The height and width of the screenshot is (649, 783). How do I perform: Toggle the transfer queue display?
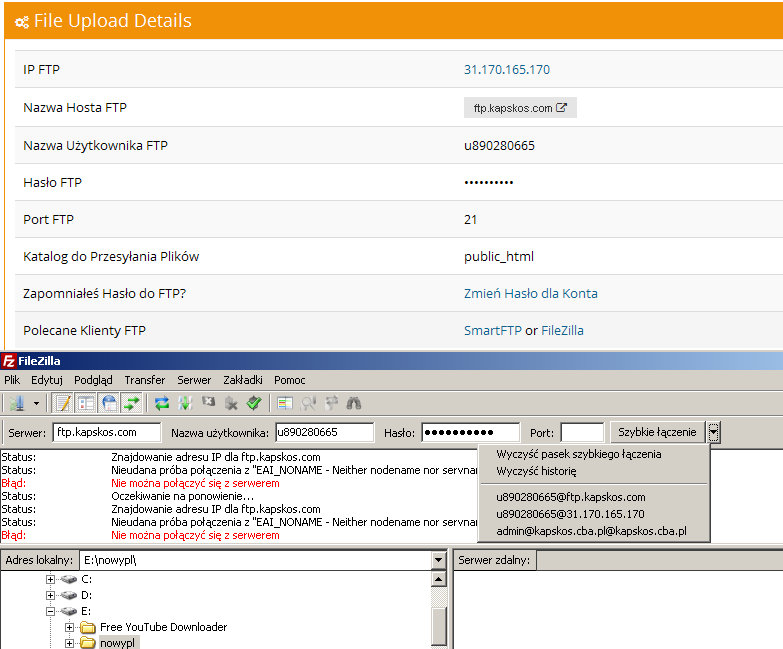132,403
